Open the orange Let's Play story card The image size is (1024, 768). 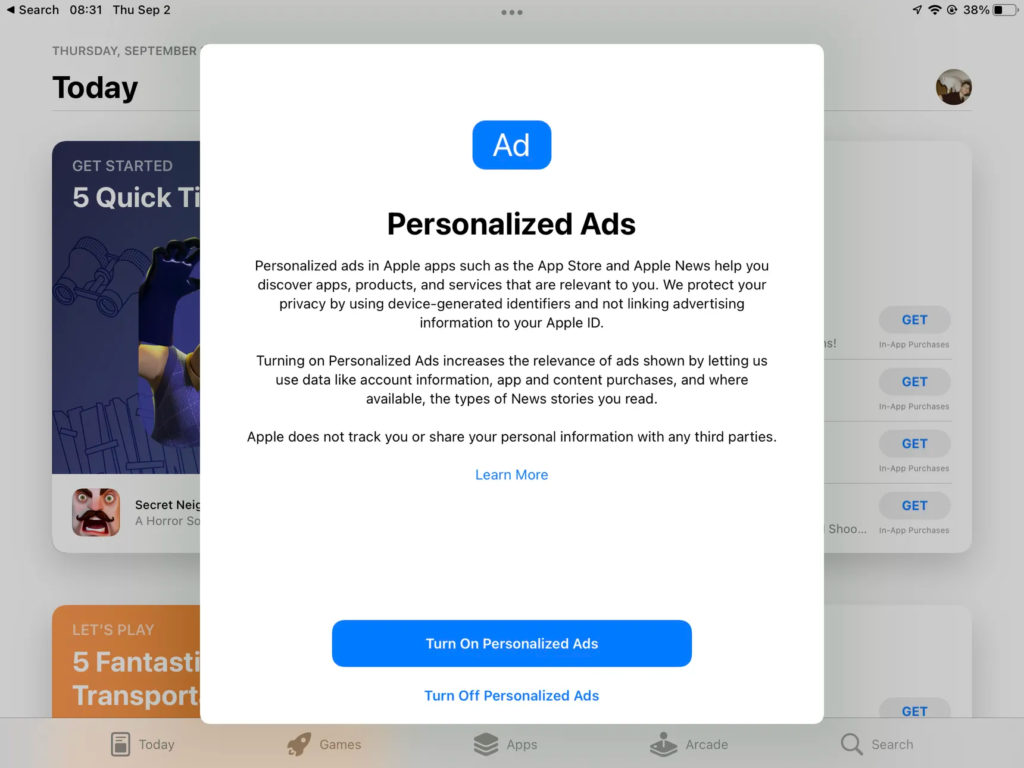(126, 662)
